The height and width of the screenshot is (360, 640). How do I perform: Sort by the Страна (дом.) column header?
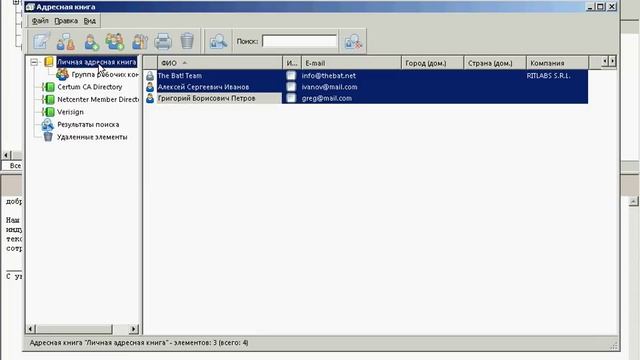(495, 63)
